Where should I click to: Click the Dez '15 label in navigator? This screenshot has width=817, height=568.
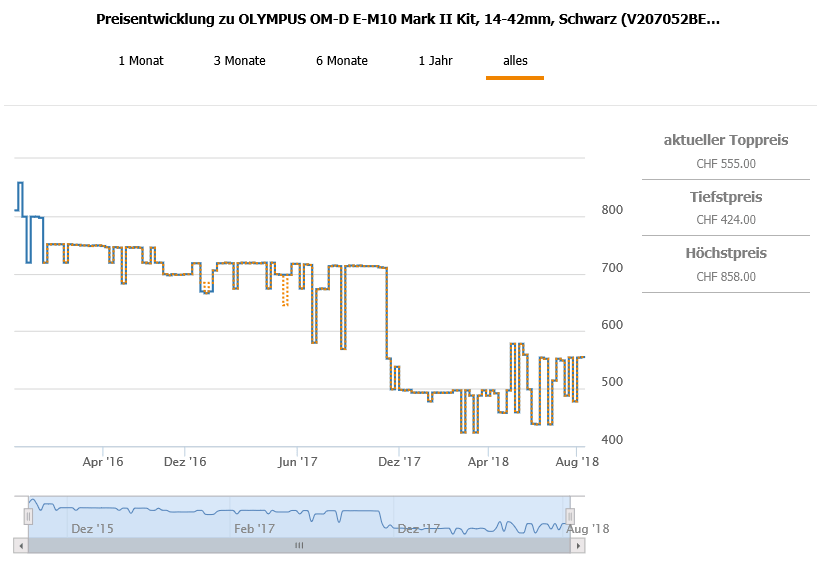(x=91, y=528)
